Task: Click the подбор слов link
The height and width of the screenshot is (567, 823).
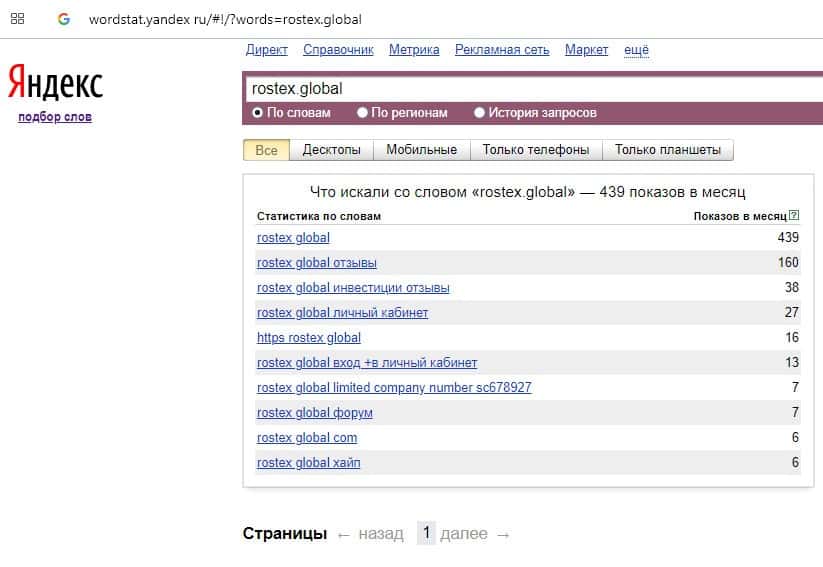Action: click(55, 117)
